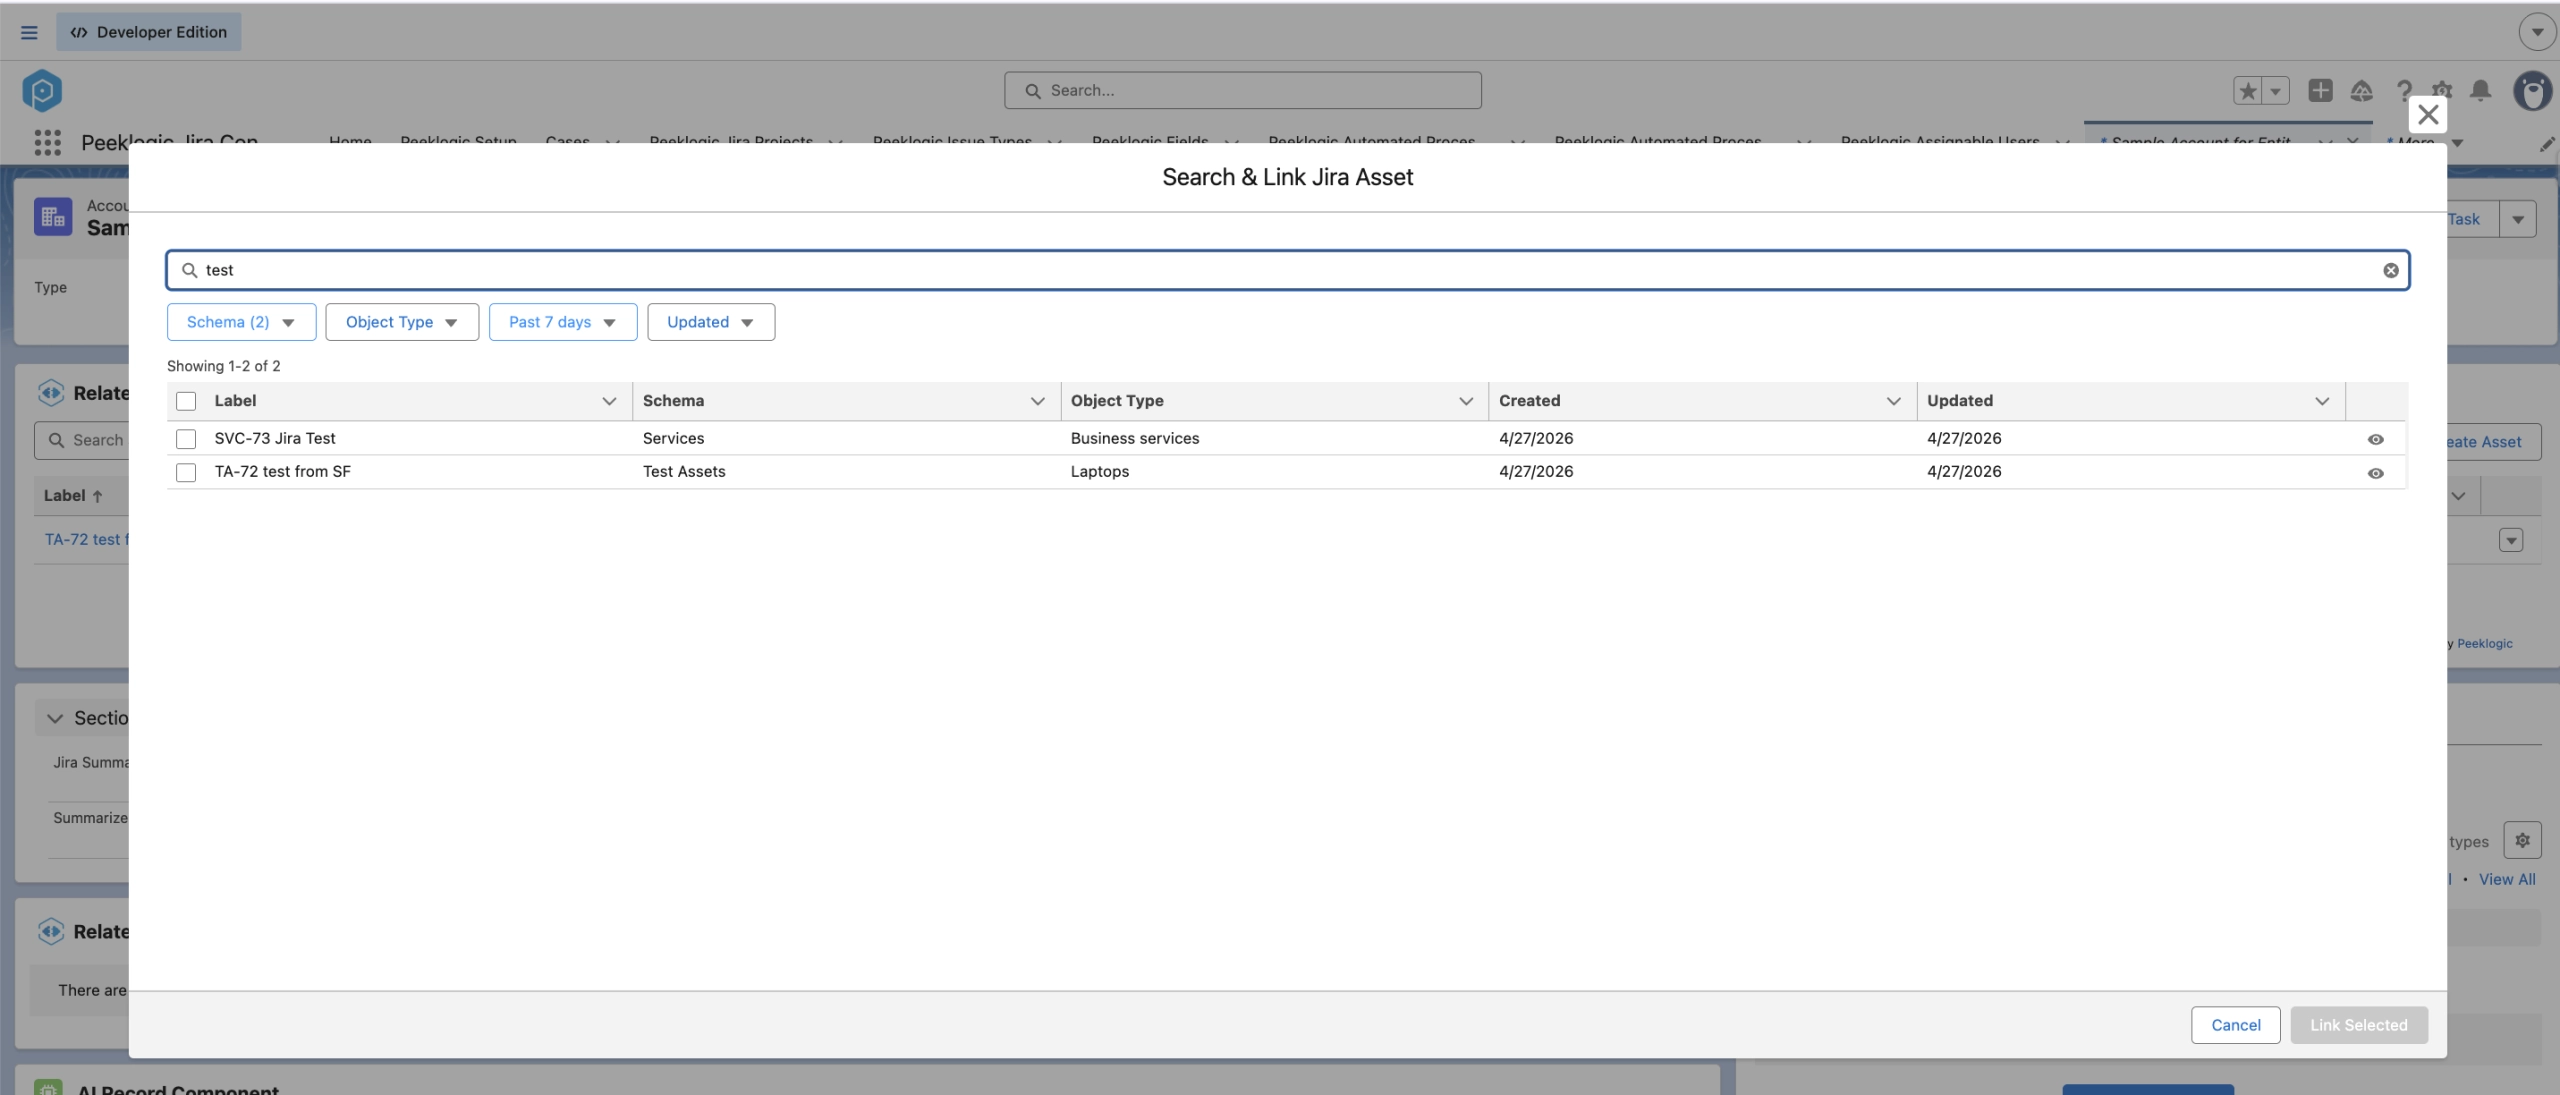The width and height of the screenshot is (2560, 1095).
Task: Open the Schema column header menu chevron
Action: (1037, 401)
